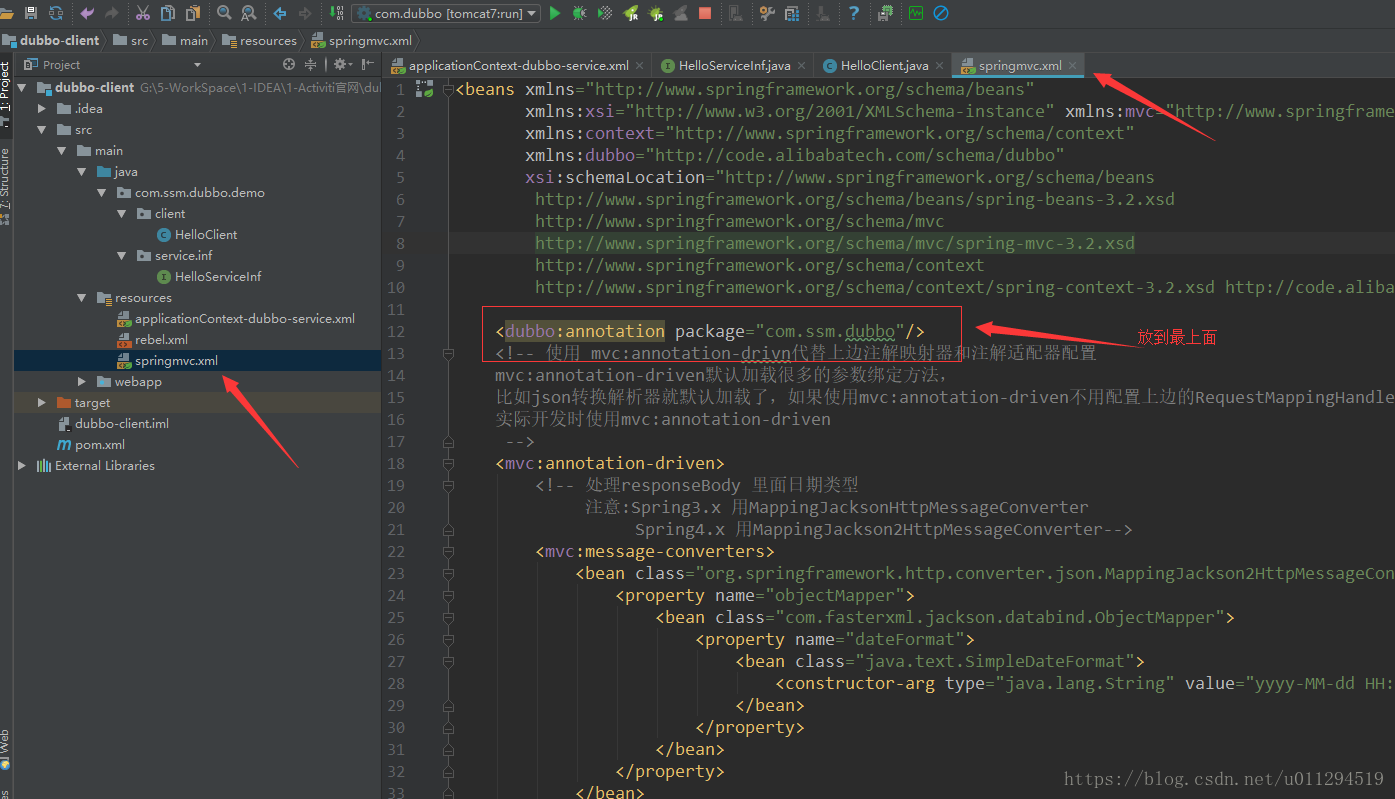Viewport: 1395px width, 799px height.
Task: Click the Find magnifier icon
Action: [x=223, y=13]
